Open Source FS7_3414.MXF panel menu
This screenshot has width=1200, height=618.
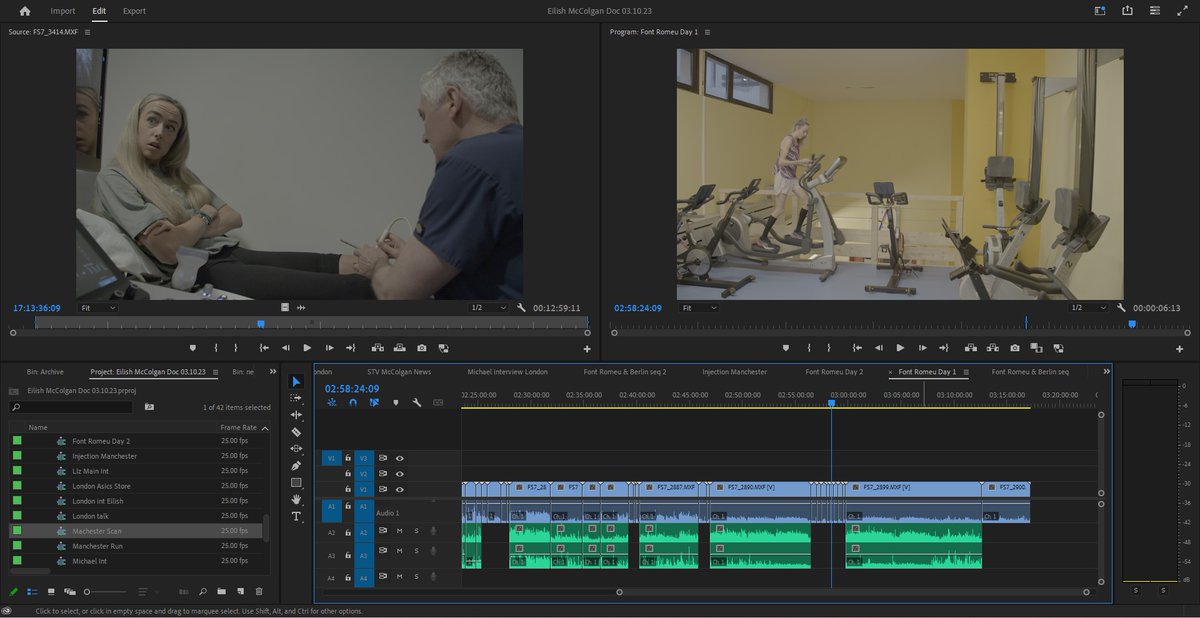[x=87, y=32]
